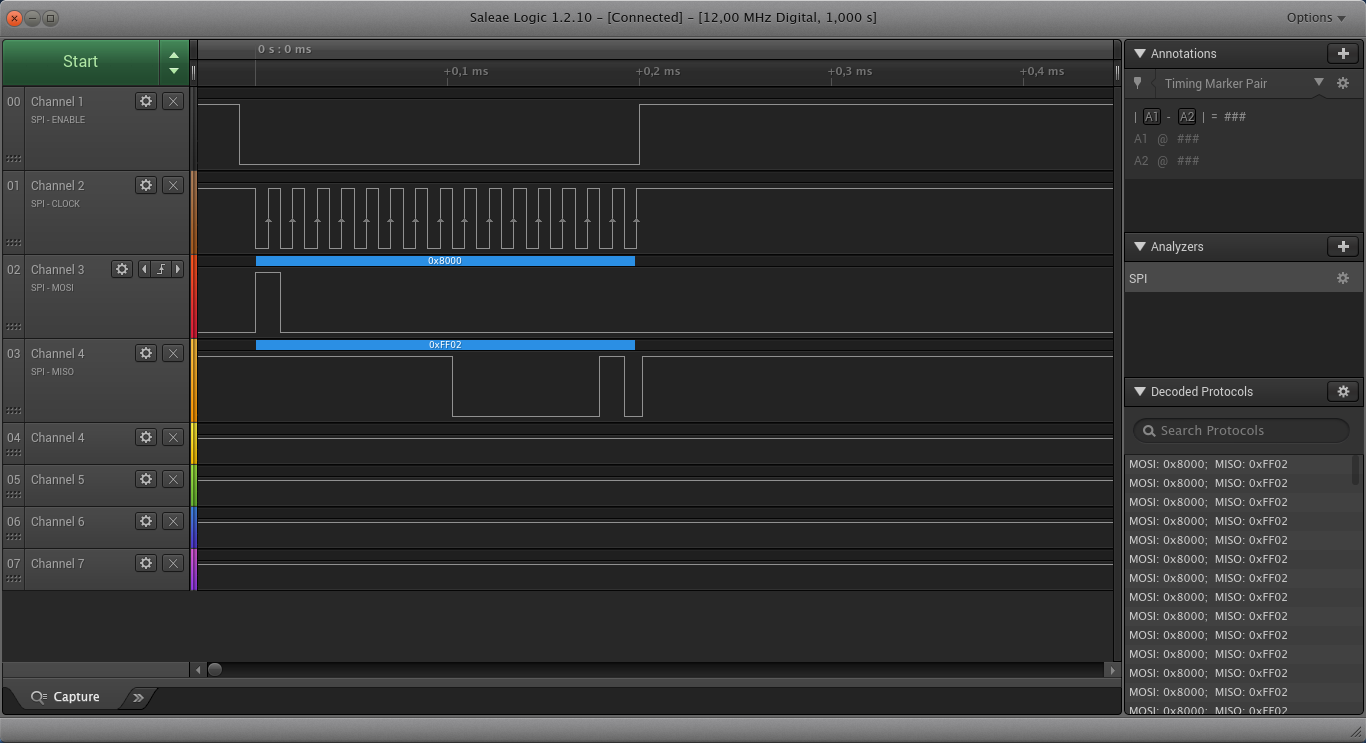Start capture with the green Start button
1366x743 pixels.
click(x=80, y=62)
